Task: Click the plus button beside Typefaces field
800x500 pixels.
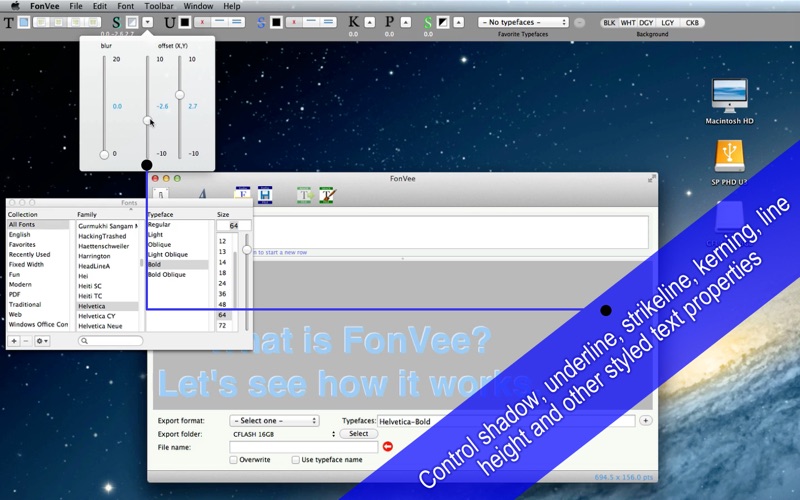Action: click(x=645, y=420)
